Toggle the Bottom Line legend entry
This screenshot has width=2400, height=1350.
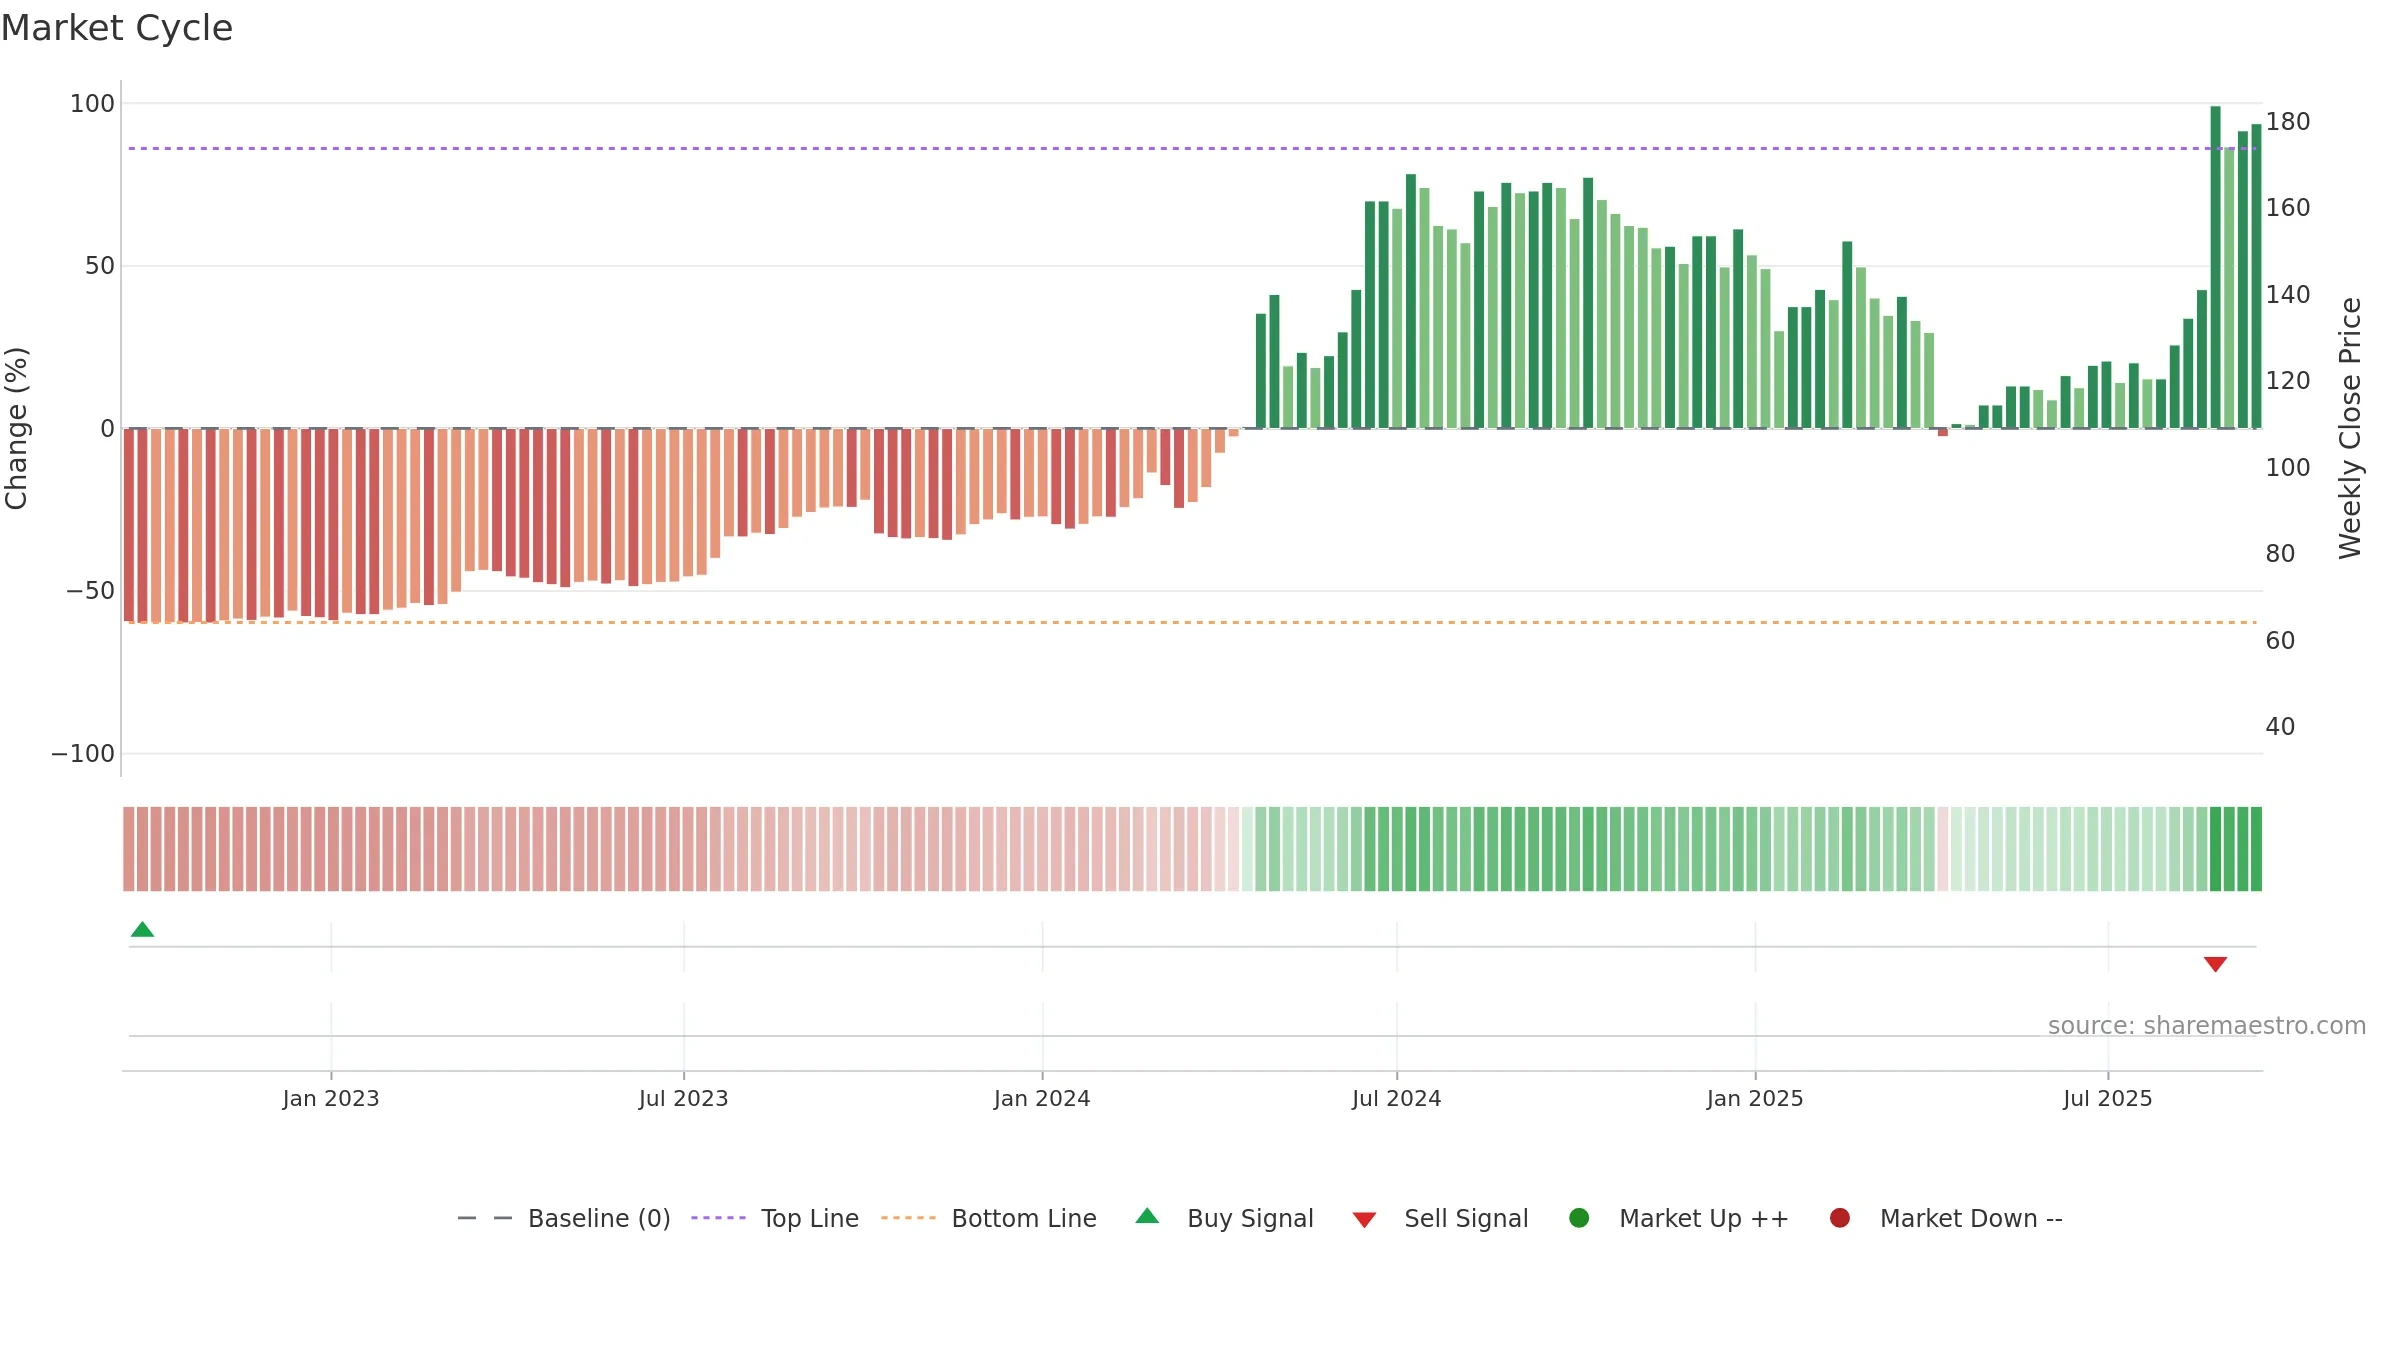(x=989, y=1218)
